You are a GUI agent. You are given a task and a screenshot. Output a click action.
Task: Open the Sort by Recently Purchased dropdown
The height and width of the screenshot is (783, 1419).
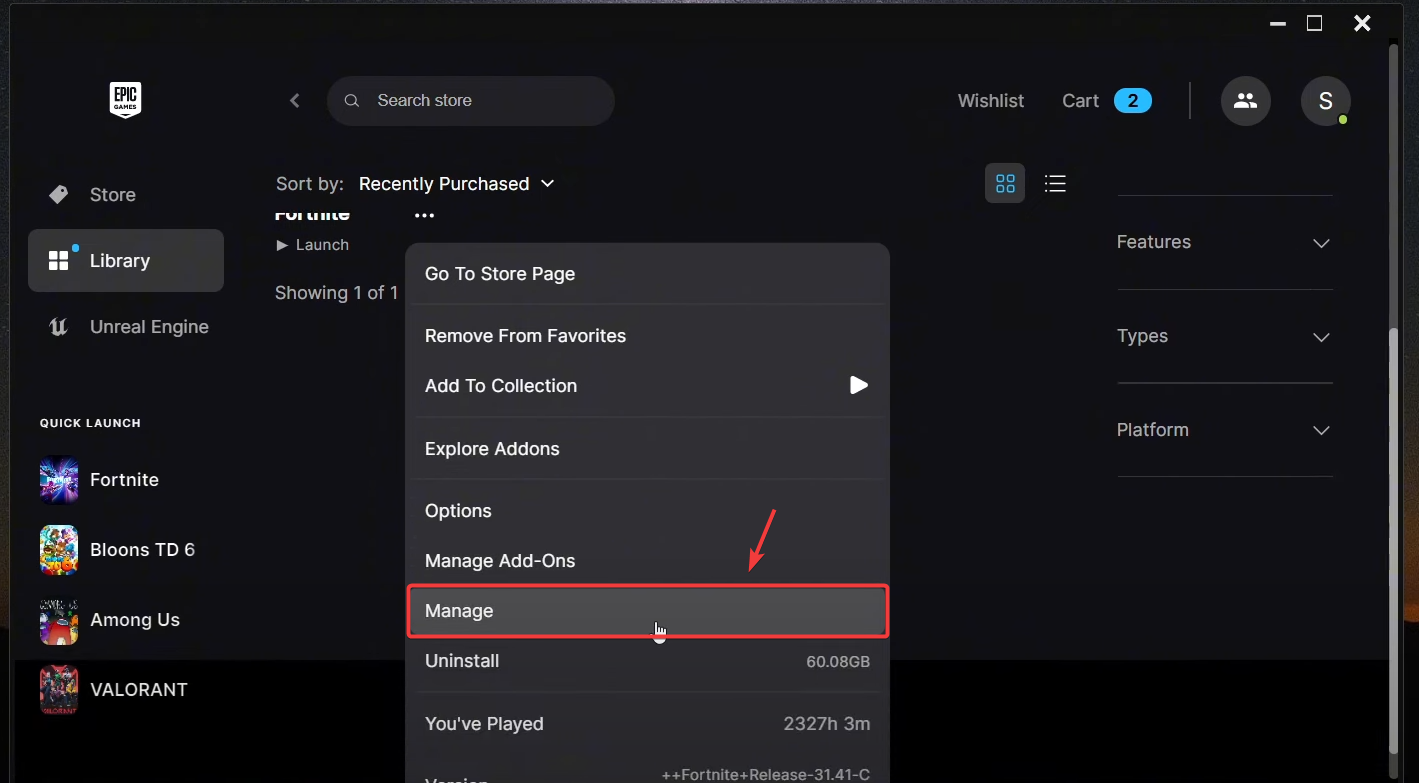pos(456,184)
